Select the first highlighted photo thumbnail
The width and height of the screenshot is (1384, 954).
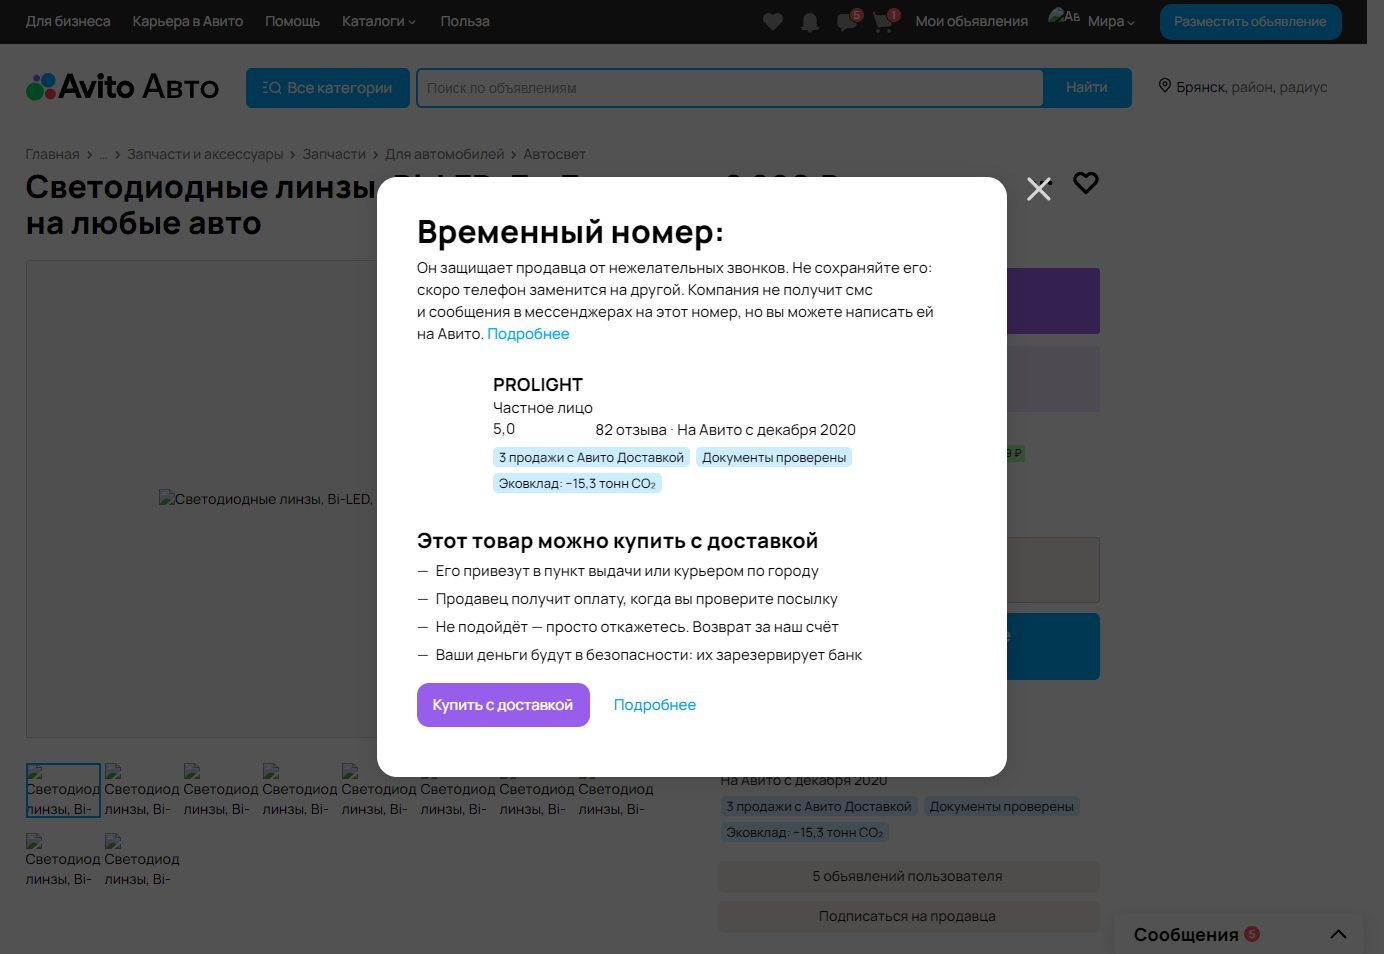tap(63, 790)
